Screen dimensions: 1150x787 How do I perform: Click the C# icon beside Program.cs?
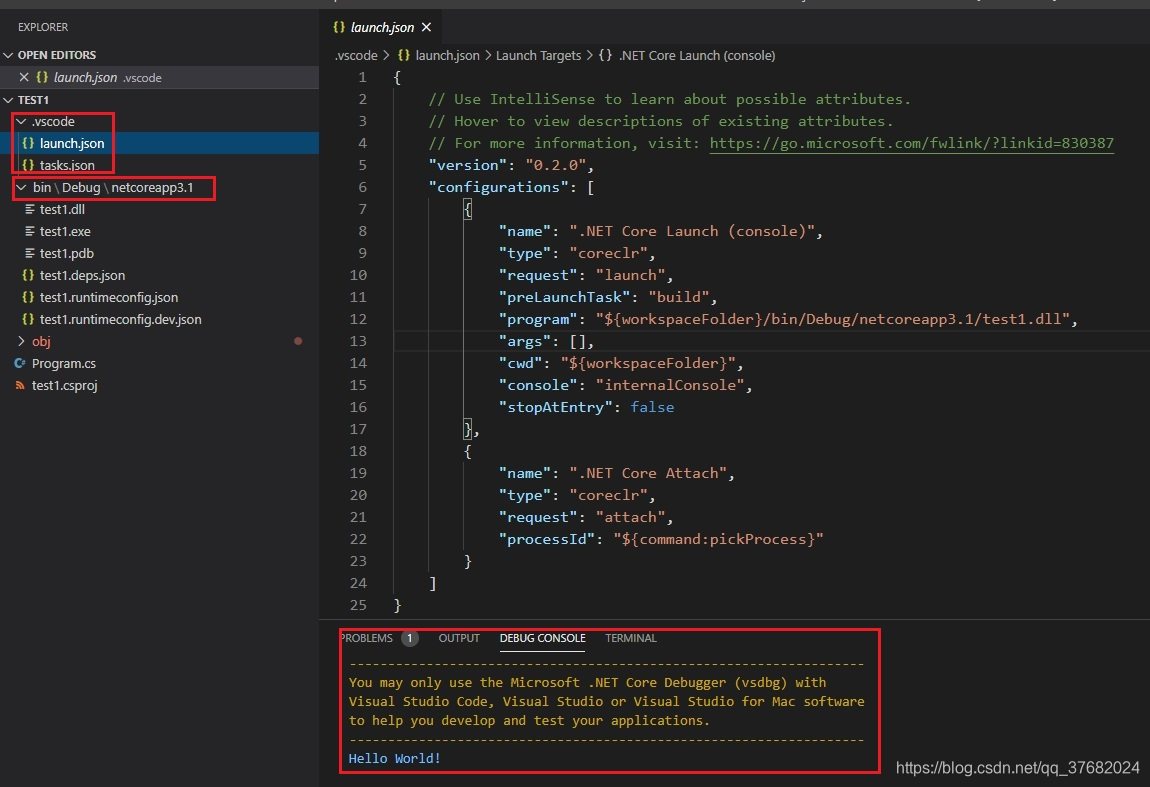[x=20, y=363]
